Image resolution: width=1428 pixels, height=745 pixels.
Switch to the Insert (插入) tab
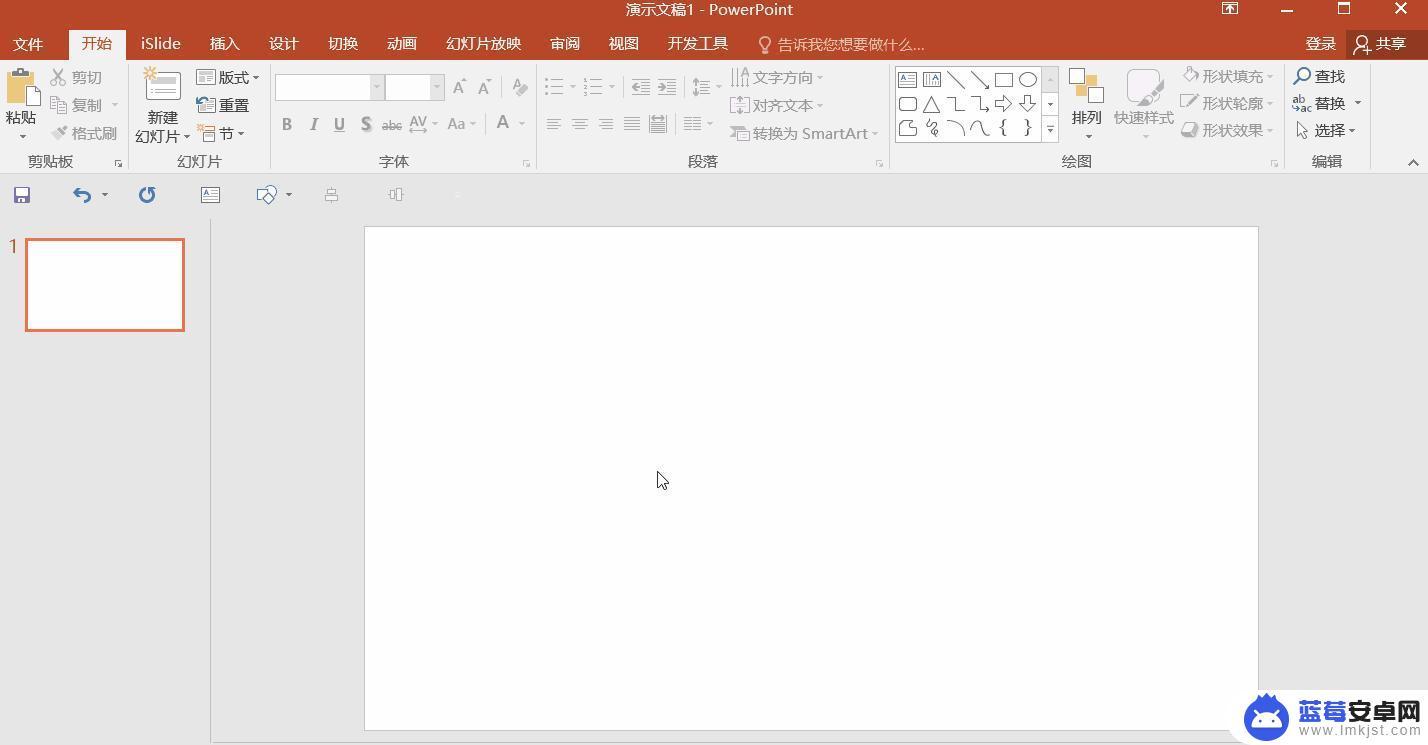pos(225,44)
